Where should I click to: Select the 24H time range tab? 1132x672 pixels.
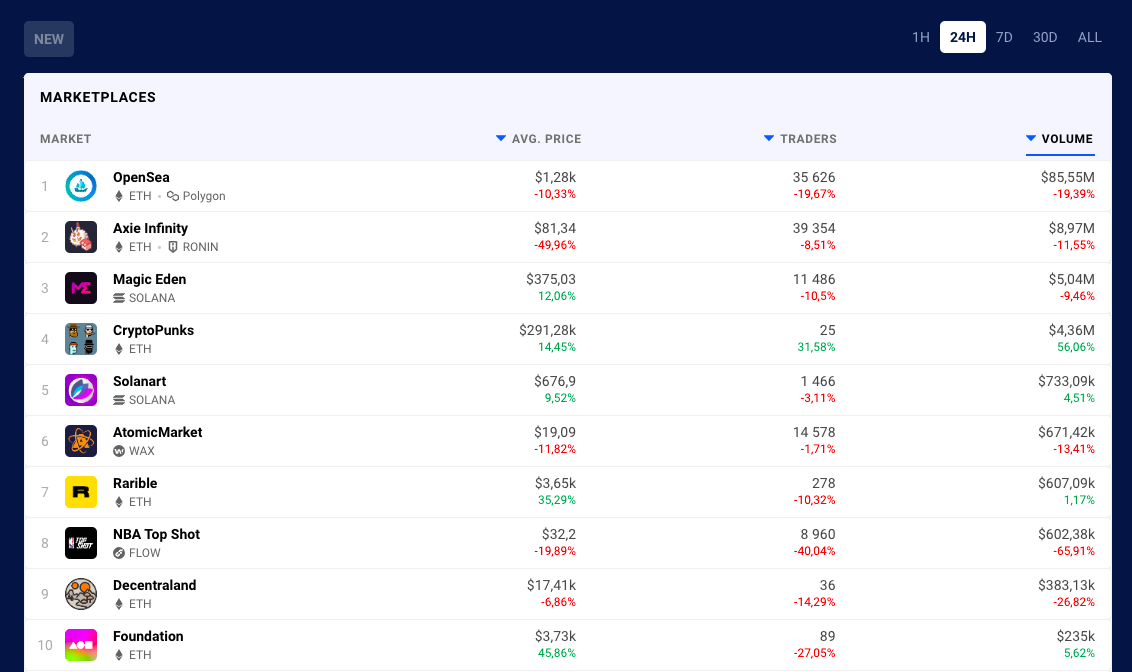point(962,38)
